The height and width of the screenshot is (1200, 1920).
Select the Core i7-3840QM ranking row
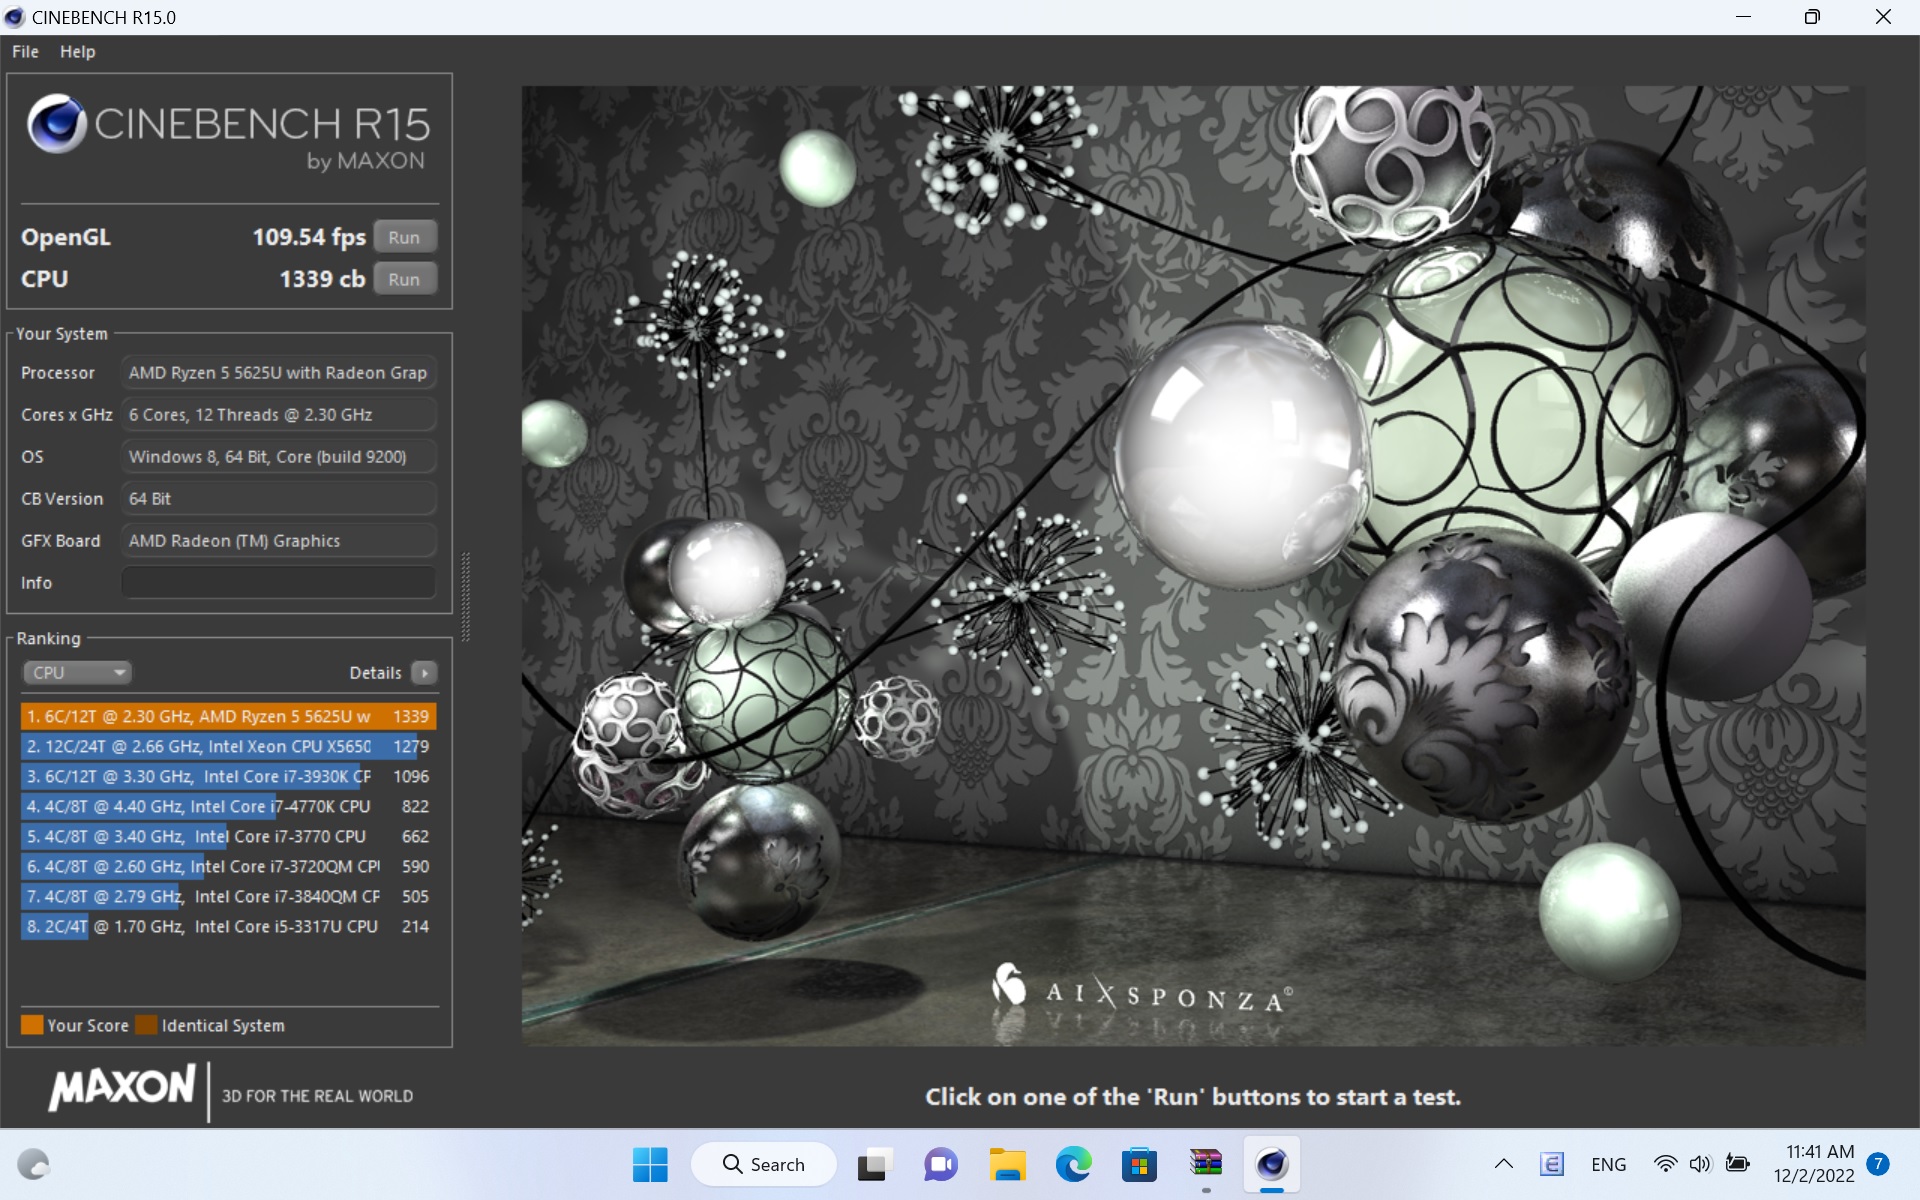click(x=228, y=896)
